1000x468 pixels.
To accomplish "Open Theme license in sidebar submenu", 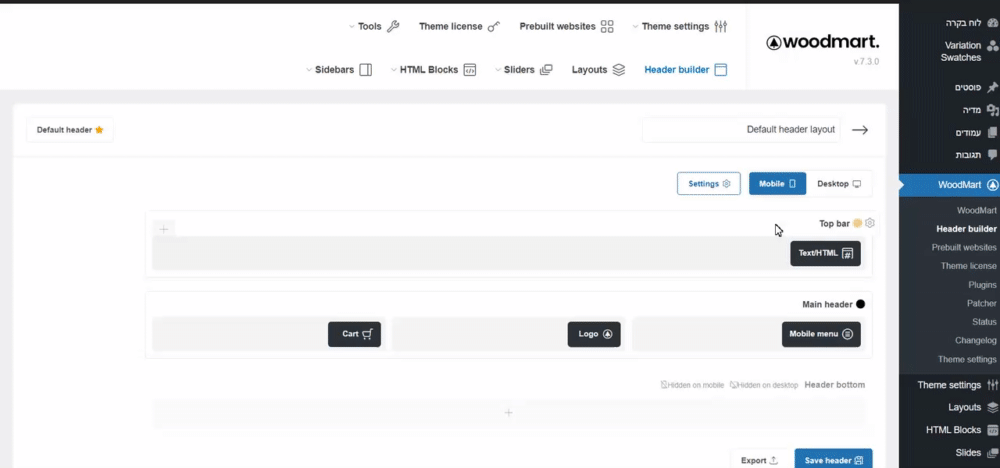I will click(968, 266).
